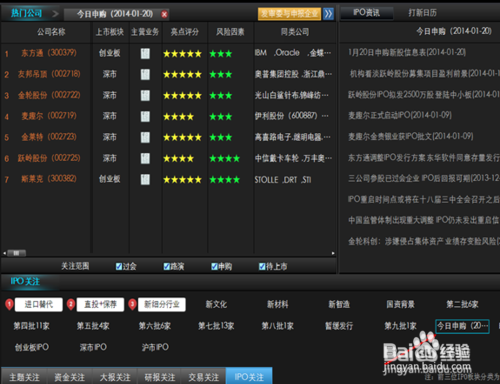Open company 金莱特 (002723)
The image size is (500, 384).
pos(49,137)
